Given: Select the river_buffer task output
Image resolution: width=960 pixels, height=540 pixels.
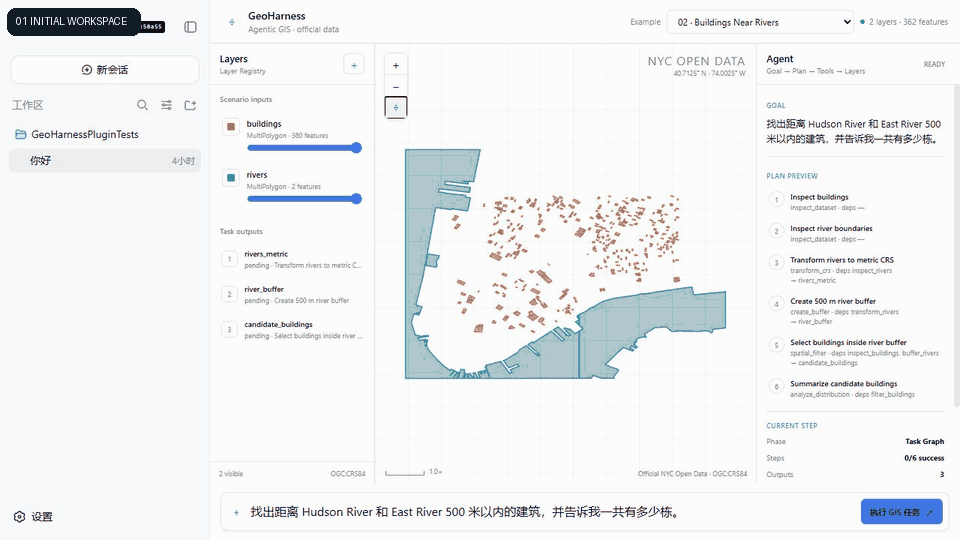Looking at the screenshot, I should pos(291,294).
